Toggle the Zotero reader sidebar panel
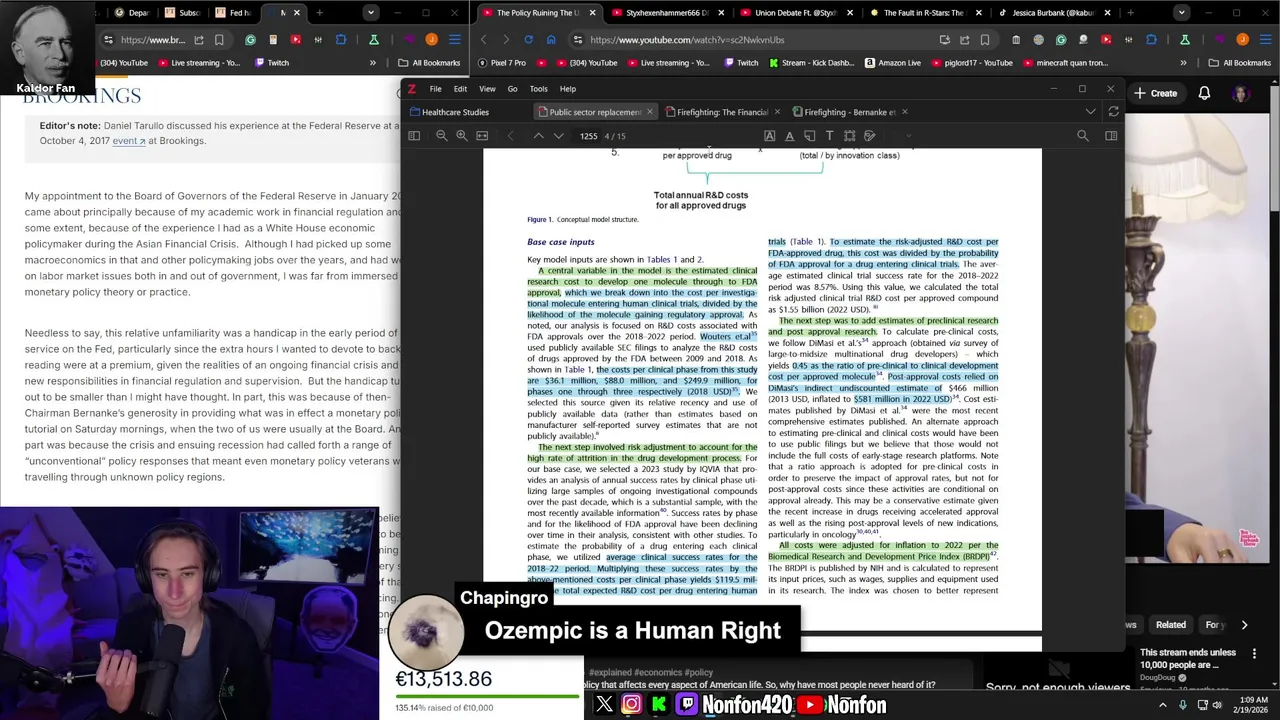Image resolution: width=1280 pixels, height=720 pixels. click(414, 136)
